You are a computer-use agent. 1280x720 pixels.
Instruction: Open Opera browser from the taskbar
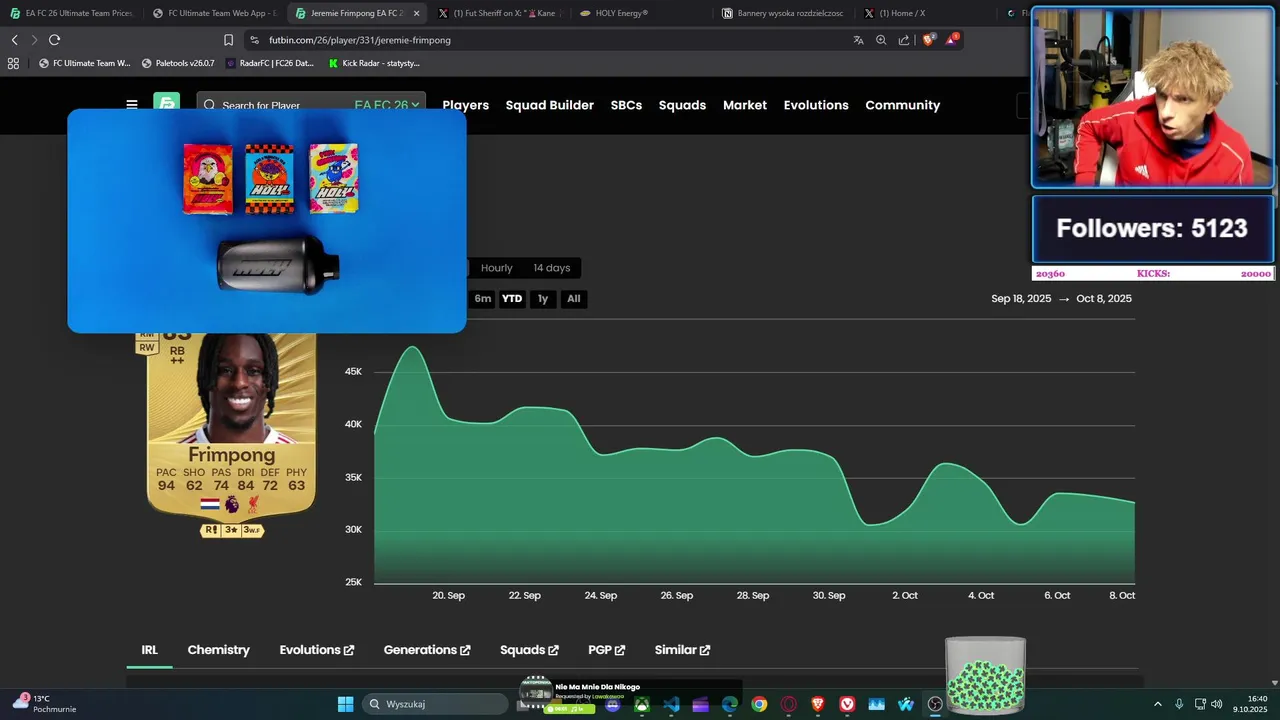(789, 704)
